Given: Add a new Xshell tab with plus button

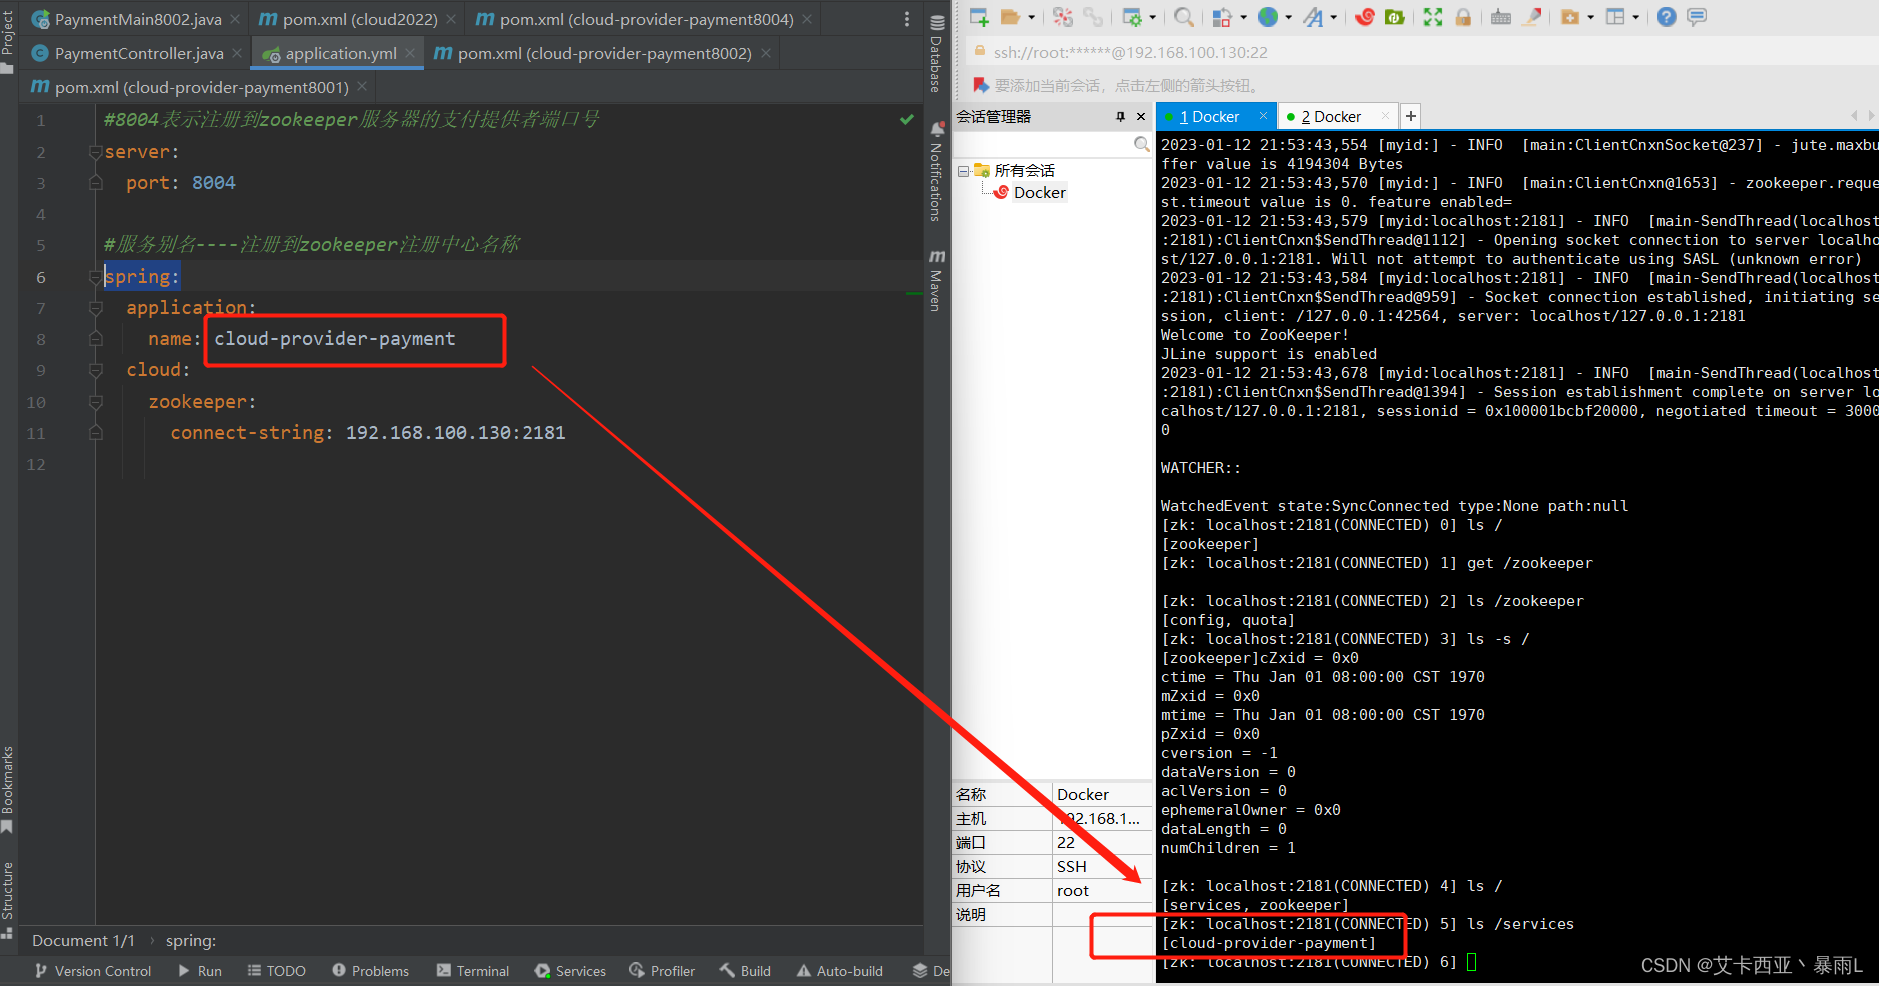Looking at the screenshot, I should tap(1411, 116).
